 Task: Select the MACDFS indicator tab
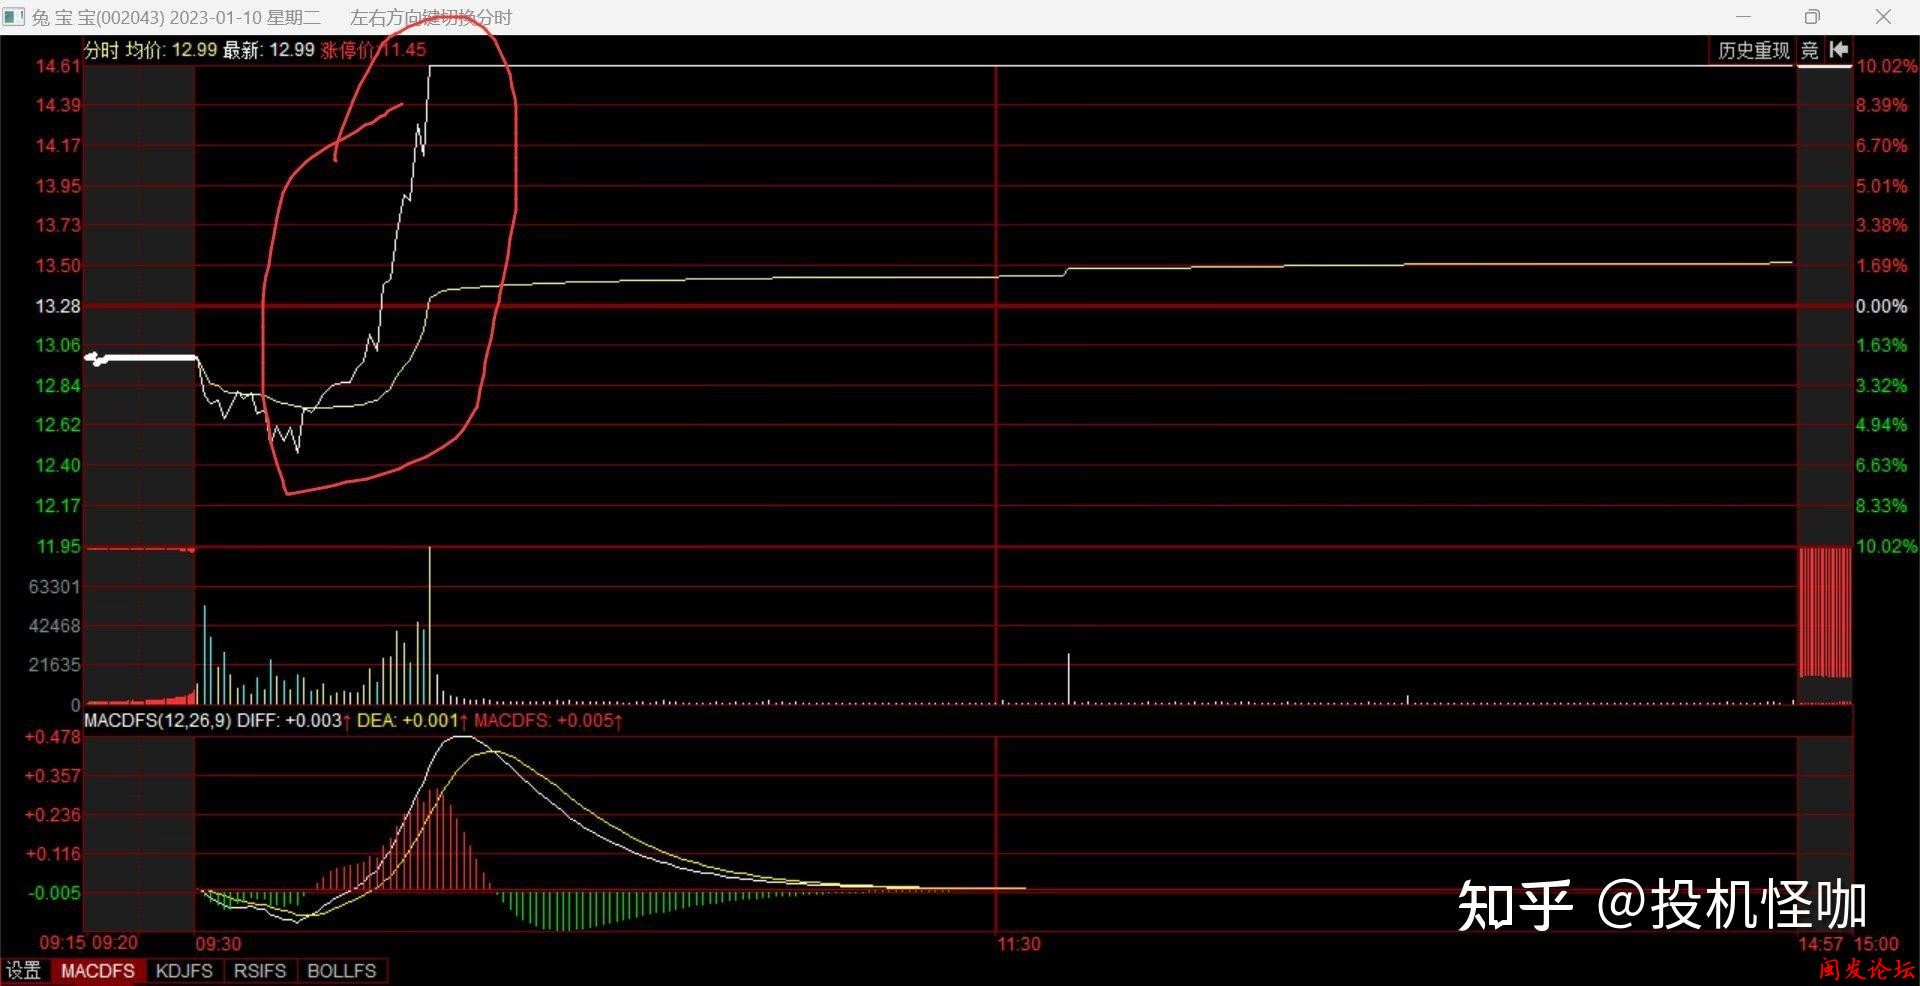pos(98,971)
